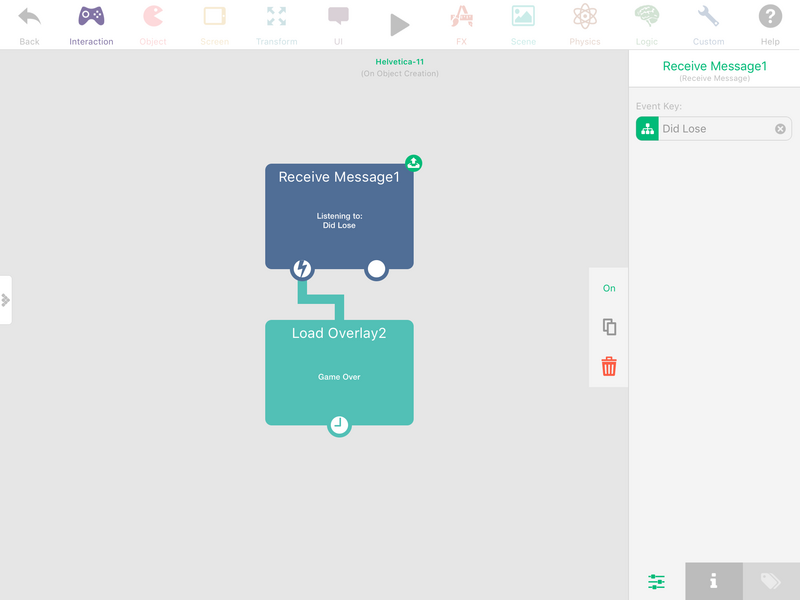Open the Scene behaviors category

523,26
